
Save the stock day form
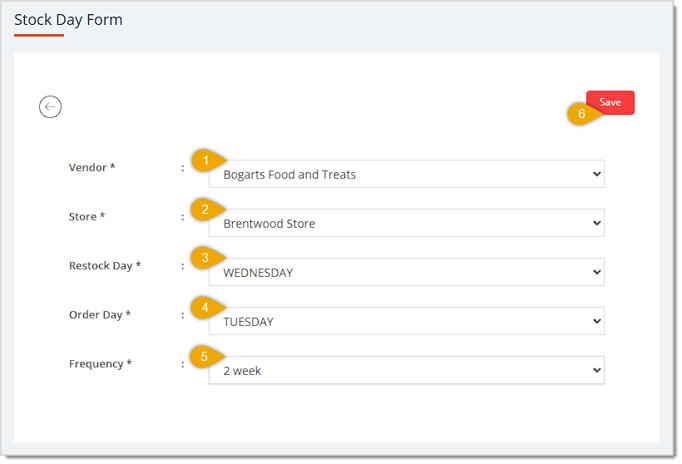click(610, 102)
